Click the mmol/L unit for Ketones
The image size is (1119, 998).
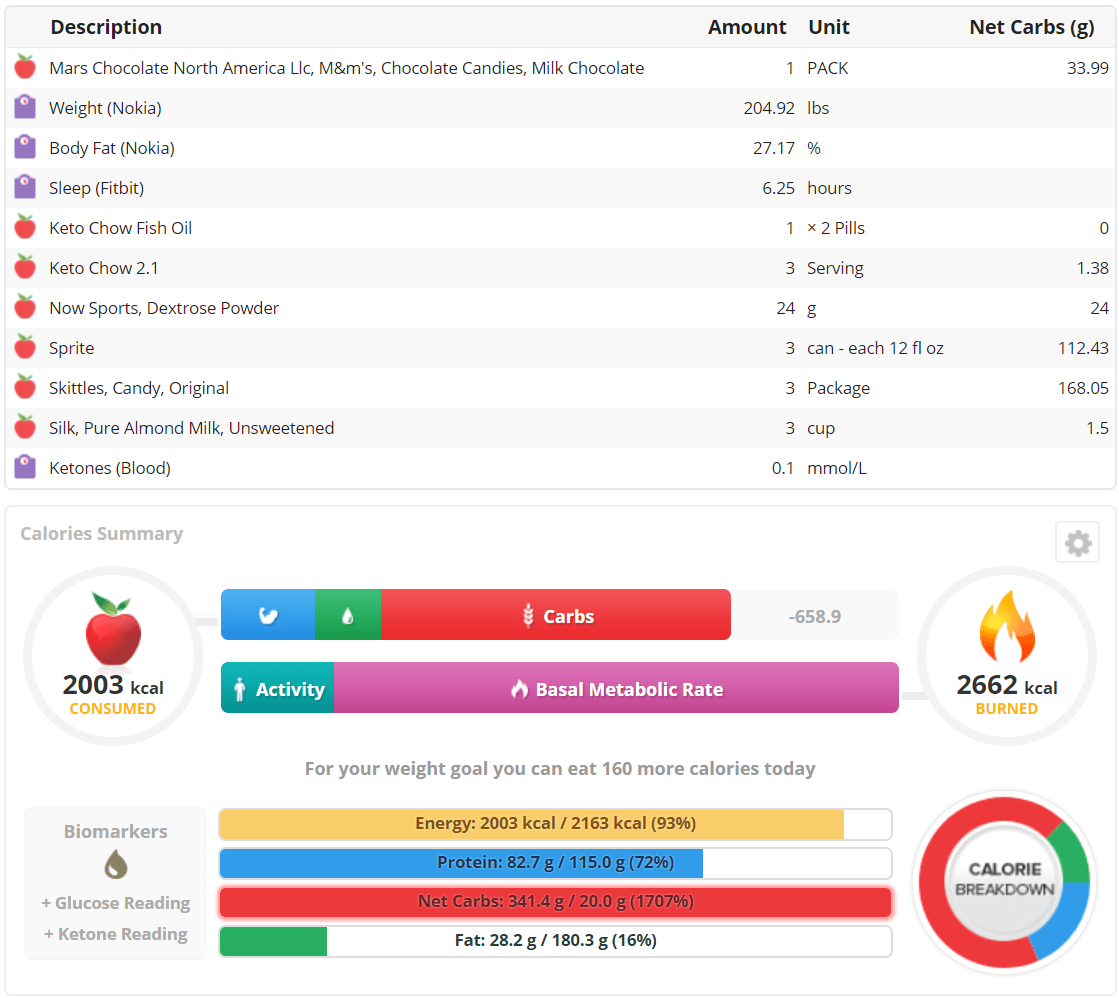click(x=836, y=468)
